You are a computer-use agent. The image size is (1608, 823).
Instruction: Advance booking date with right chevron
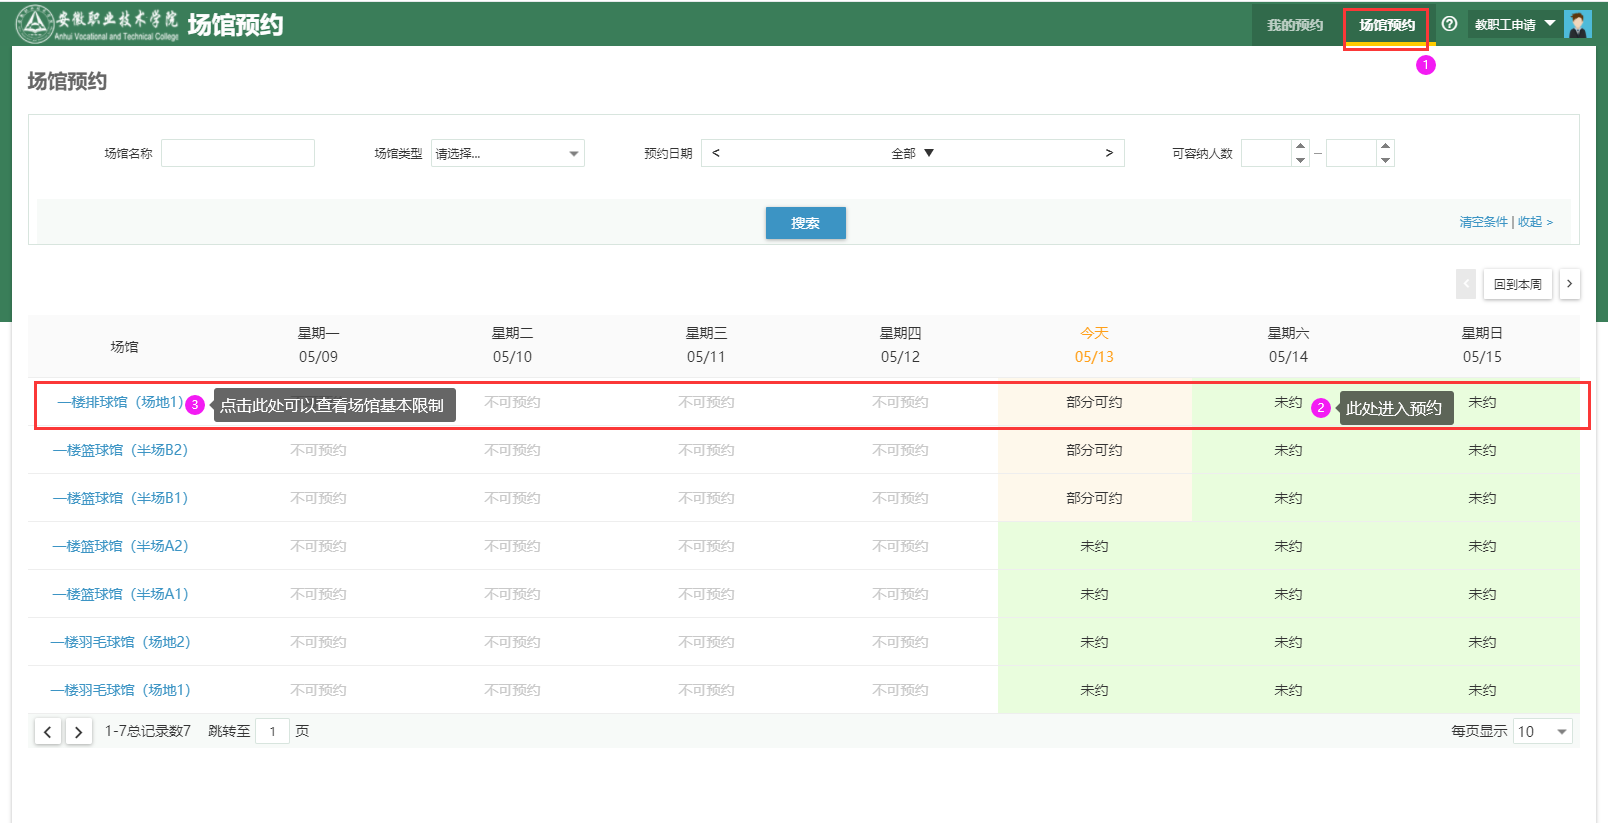[x=1109, y=153]
